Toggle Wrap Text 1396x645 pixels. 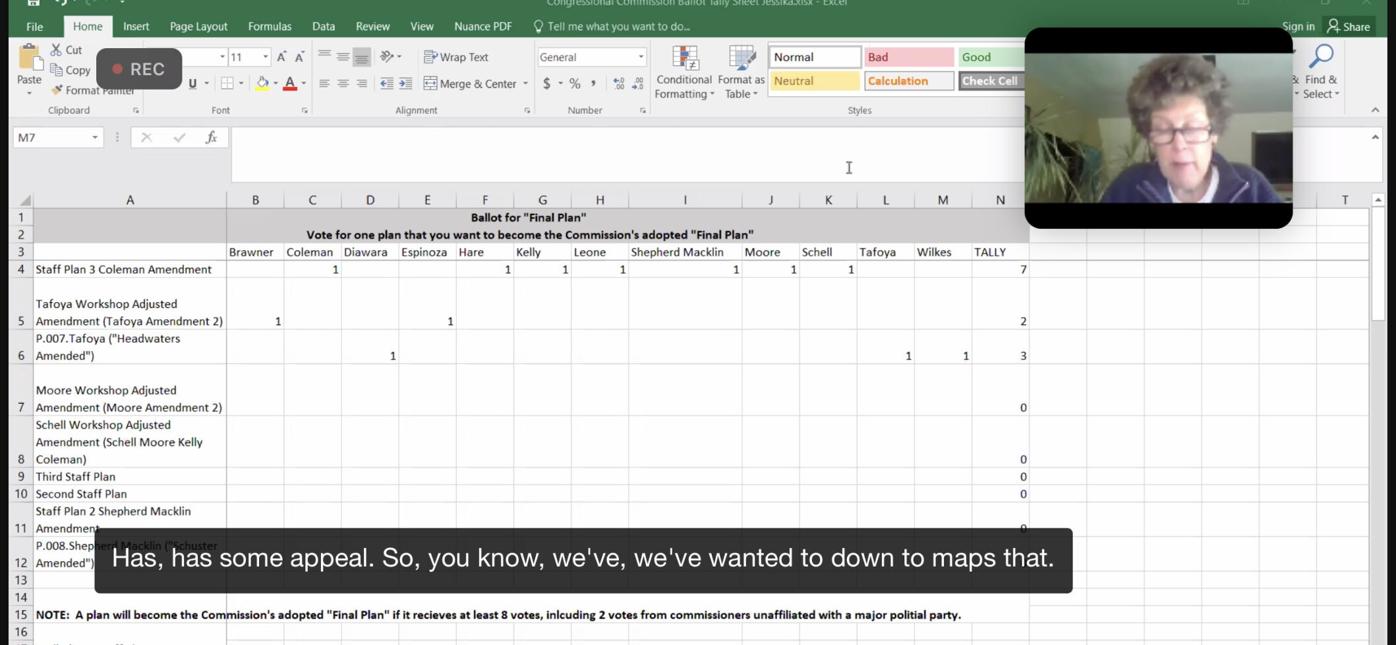[456, 57]
